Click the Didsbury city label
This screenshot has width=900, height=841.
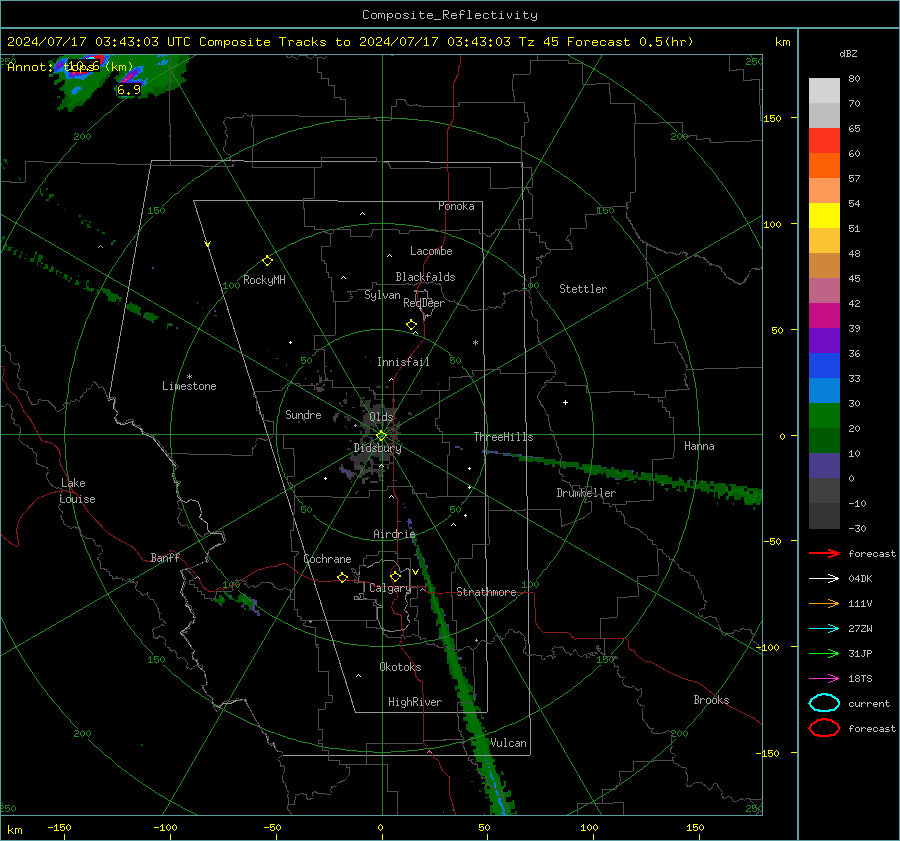click(377, 448)
